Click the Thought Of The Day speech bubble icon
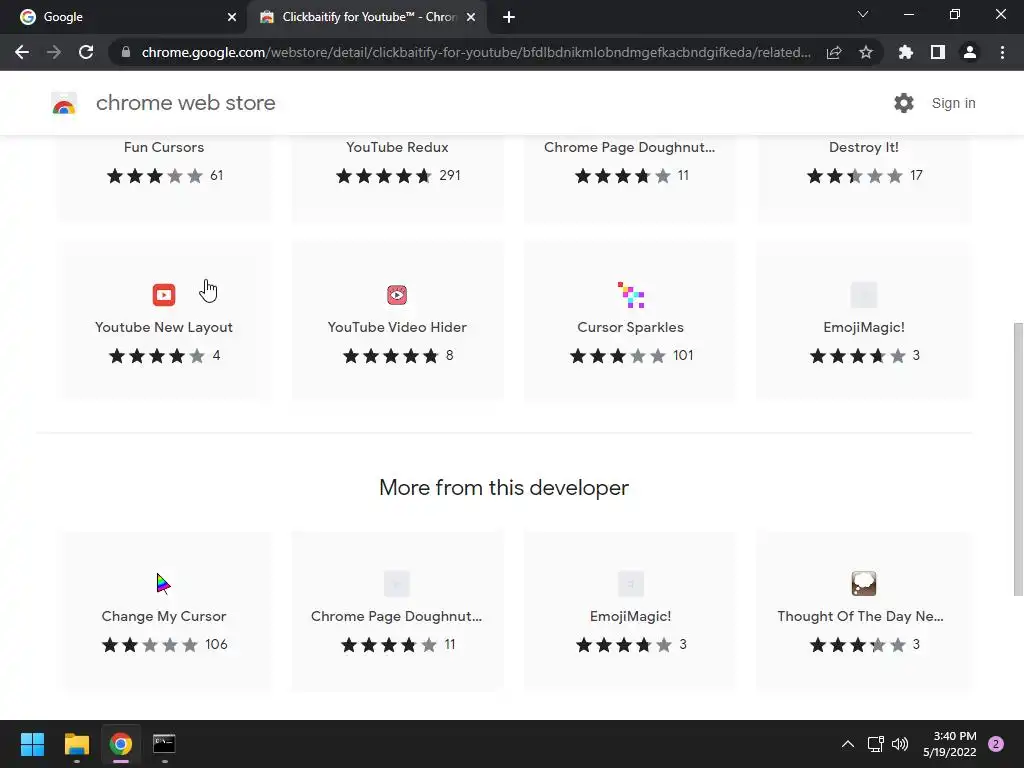 [864, 583]
